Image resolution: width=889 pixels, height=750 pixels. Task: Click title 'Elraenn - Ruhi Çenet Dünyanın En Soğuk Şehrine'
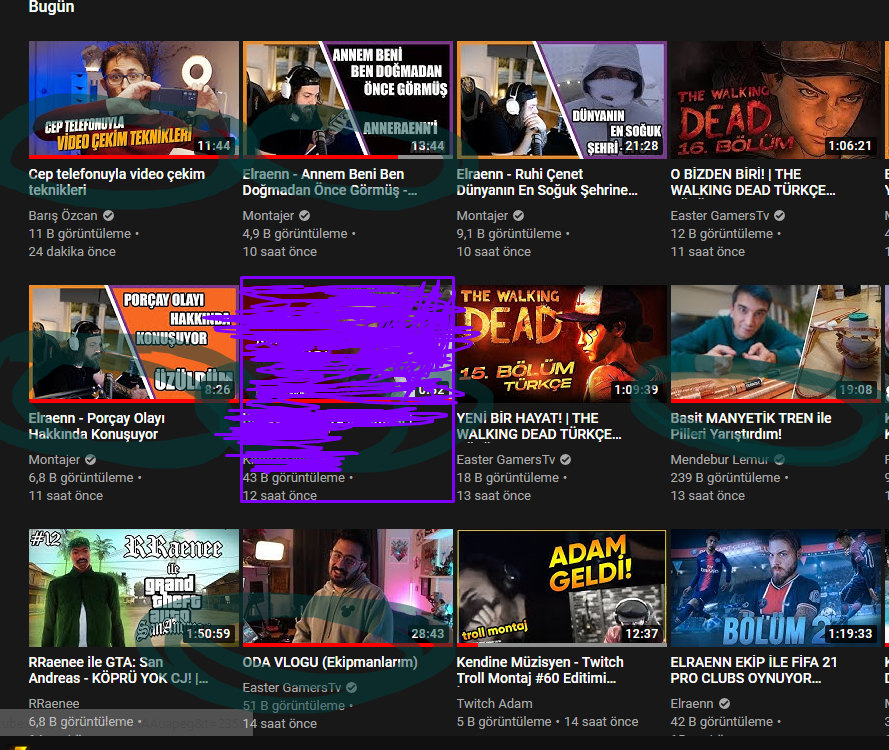click(547, 182)
